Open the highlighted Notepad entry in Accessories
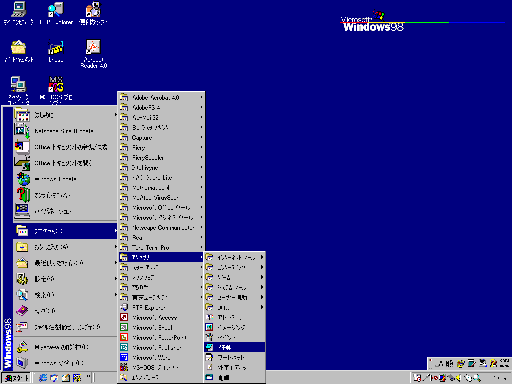The height and width of the screenshot is (384, 512). click(234, 347)
